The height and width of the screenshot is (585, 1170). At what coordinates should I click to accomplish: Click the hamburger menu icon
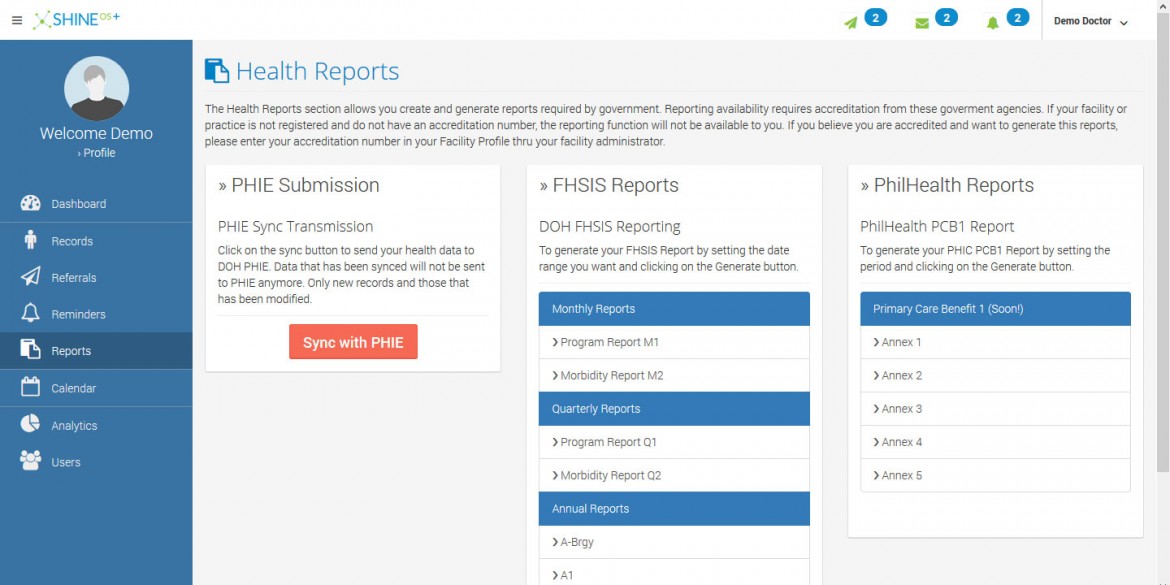pos(17,20)
